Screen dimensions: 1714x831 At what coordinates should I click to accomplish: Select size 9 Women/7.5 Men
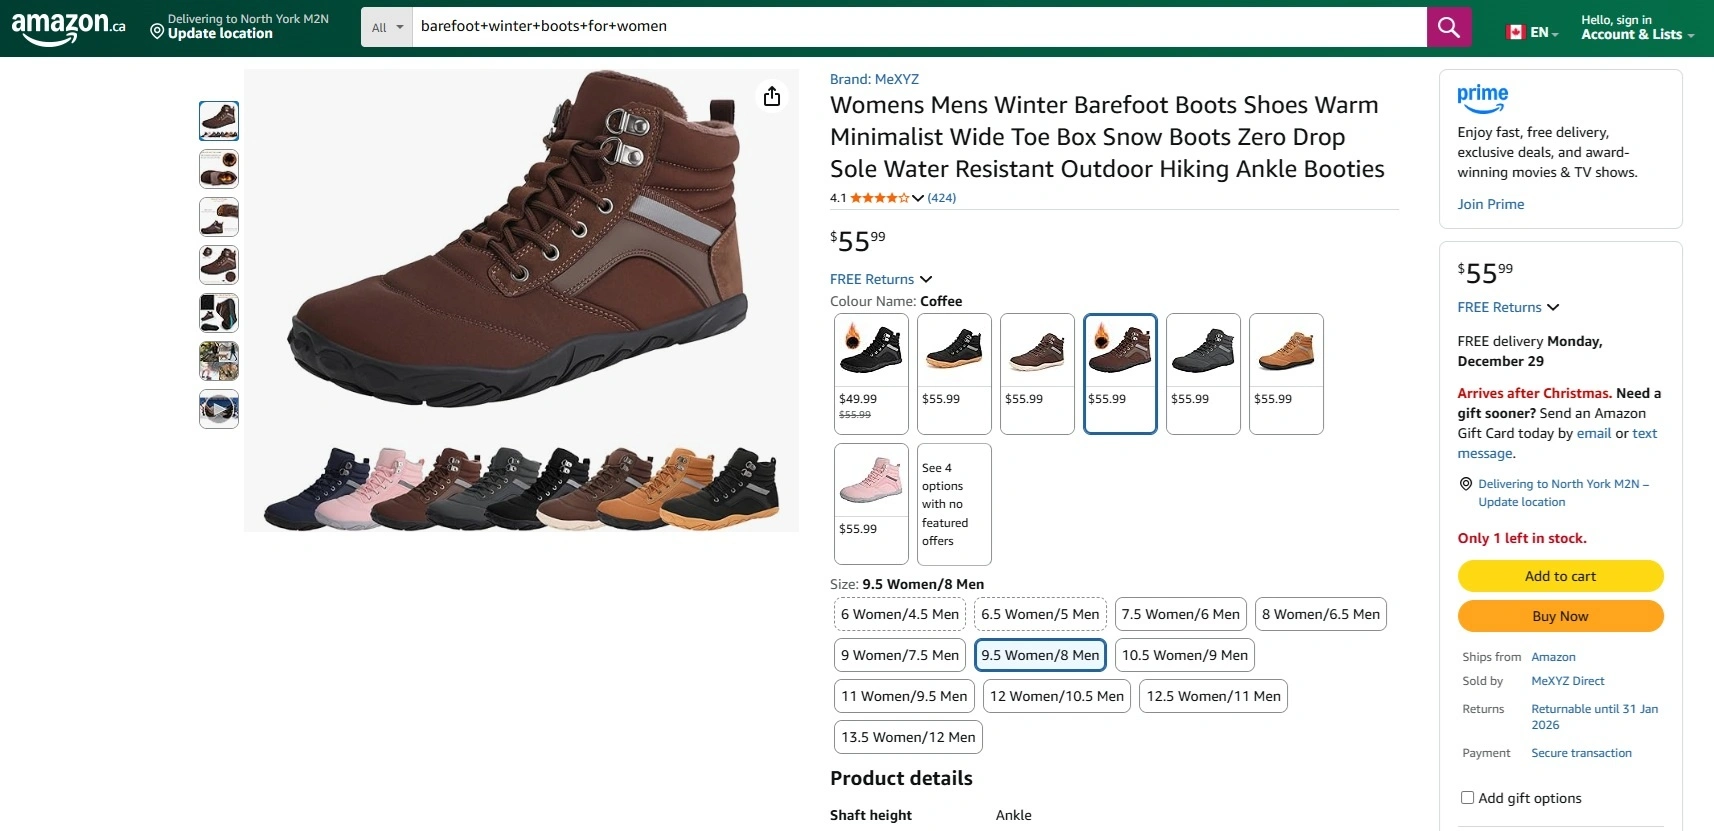[x=899, y=655]
